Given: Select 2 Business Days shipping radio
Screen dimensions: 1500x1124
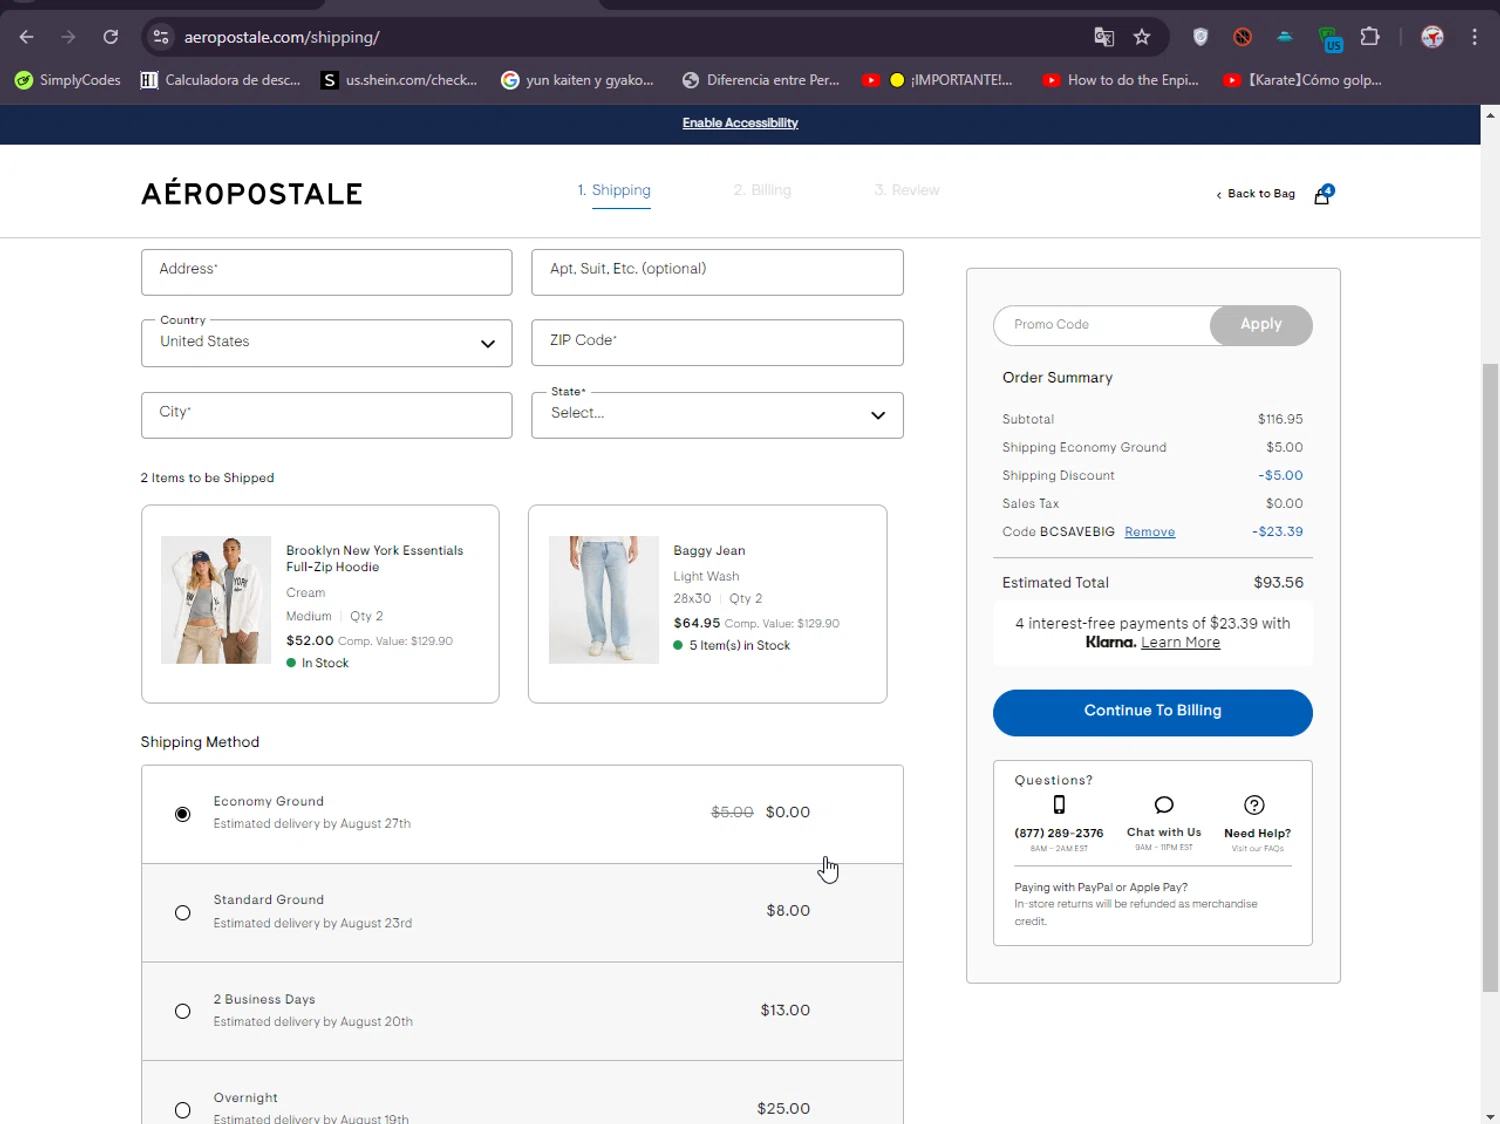Looking at the screenshot, I should pos(182,1011).
